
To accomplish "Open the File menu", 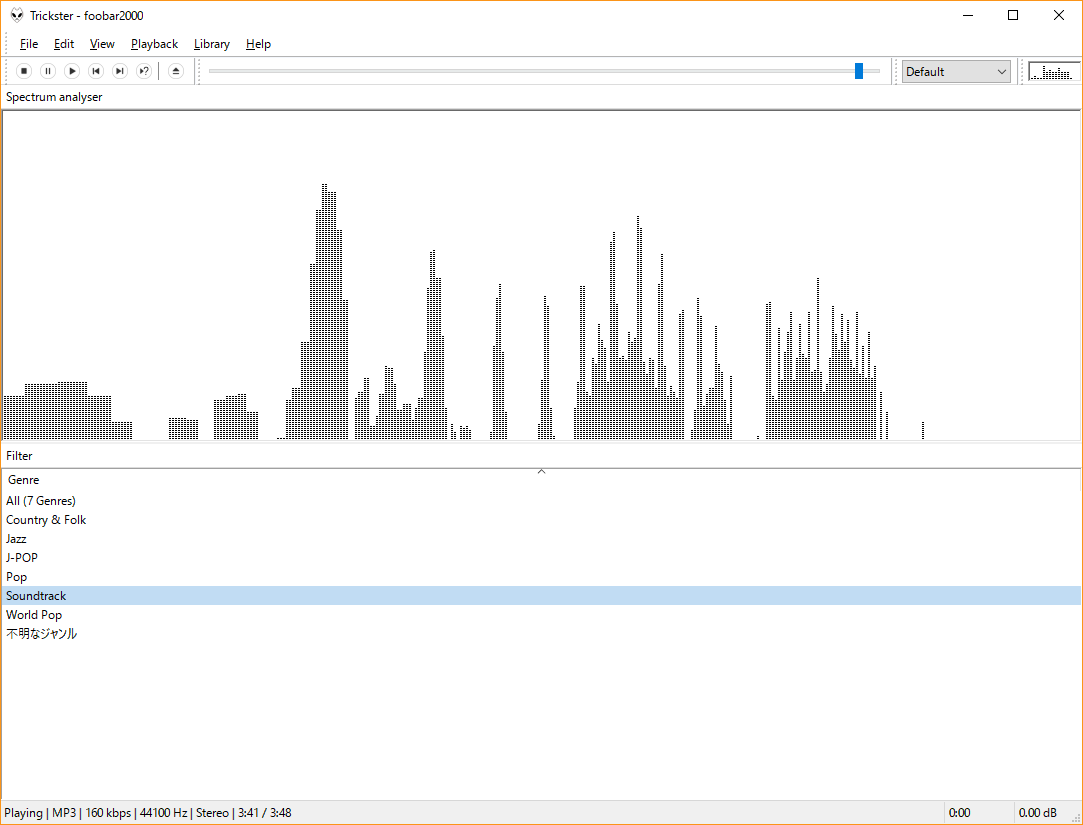I will pos(29,44).
